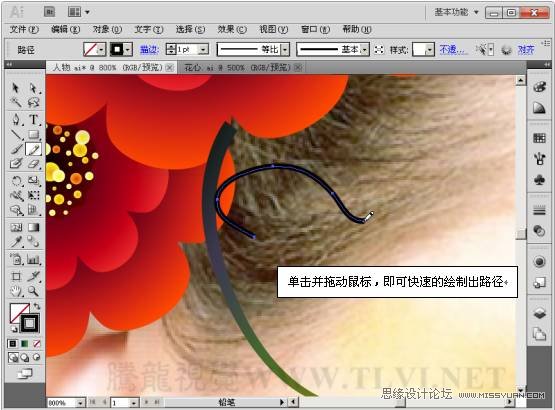
Task: Click the vertical scrollbar up arrow
Action: pos(520,81)
